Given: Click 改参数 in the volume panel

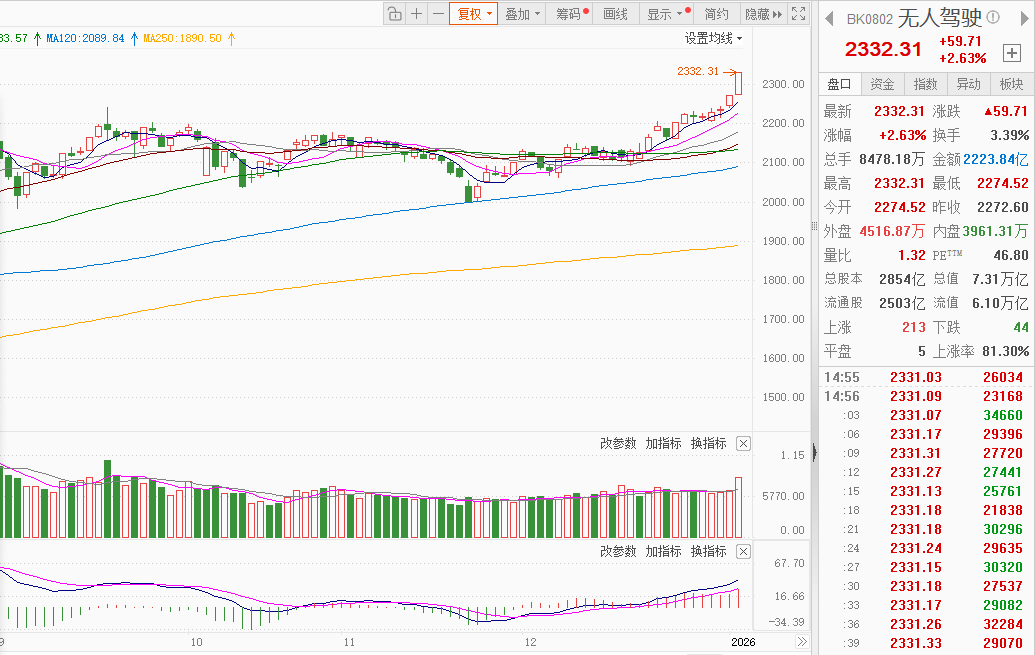Looking at the screenshot, I should 617,443.
